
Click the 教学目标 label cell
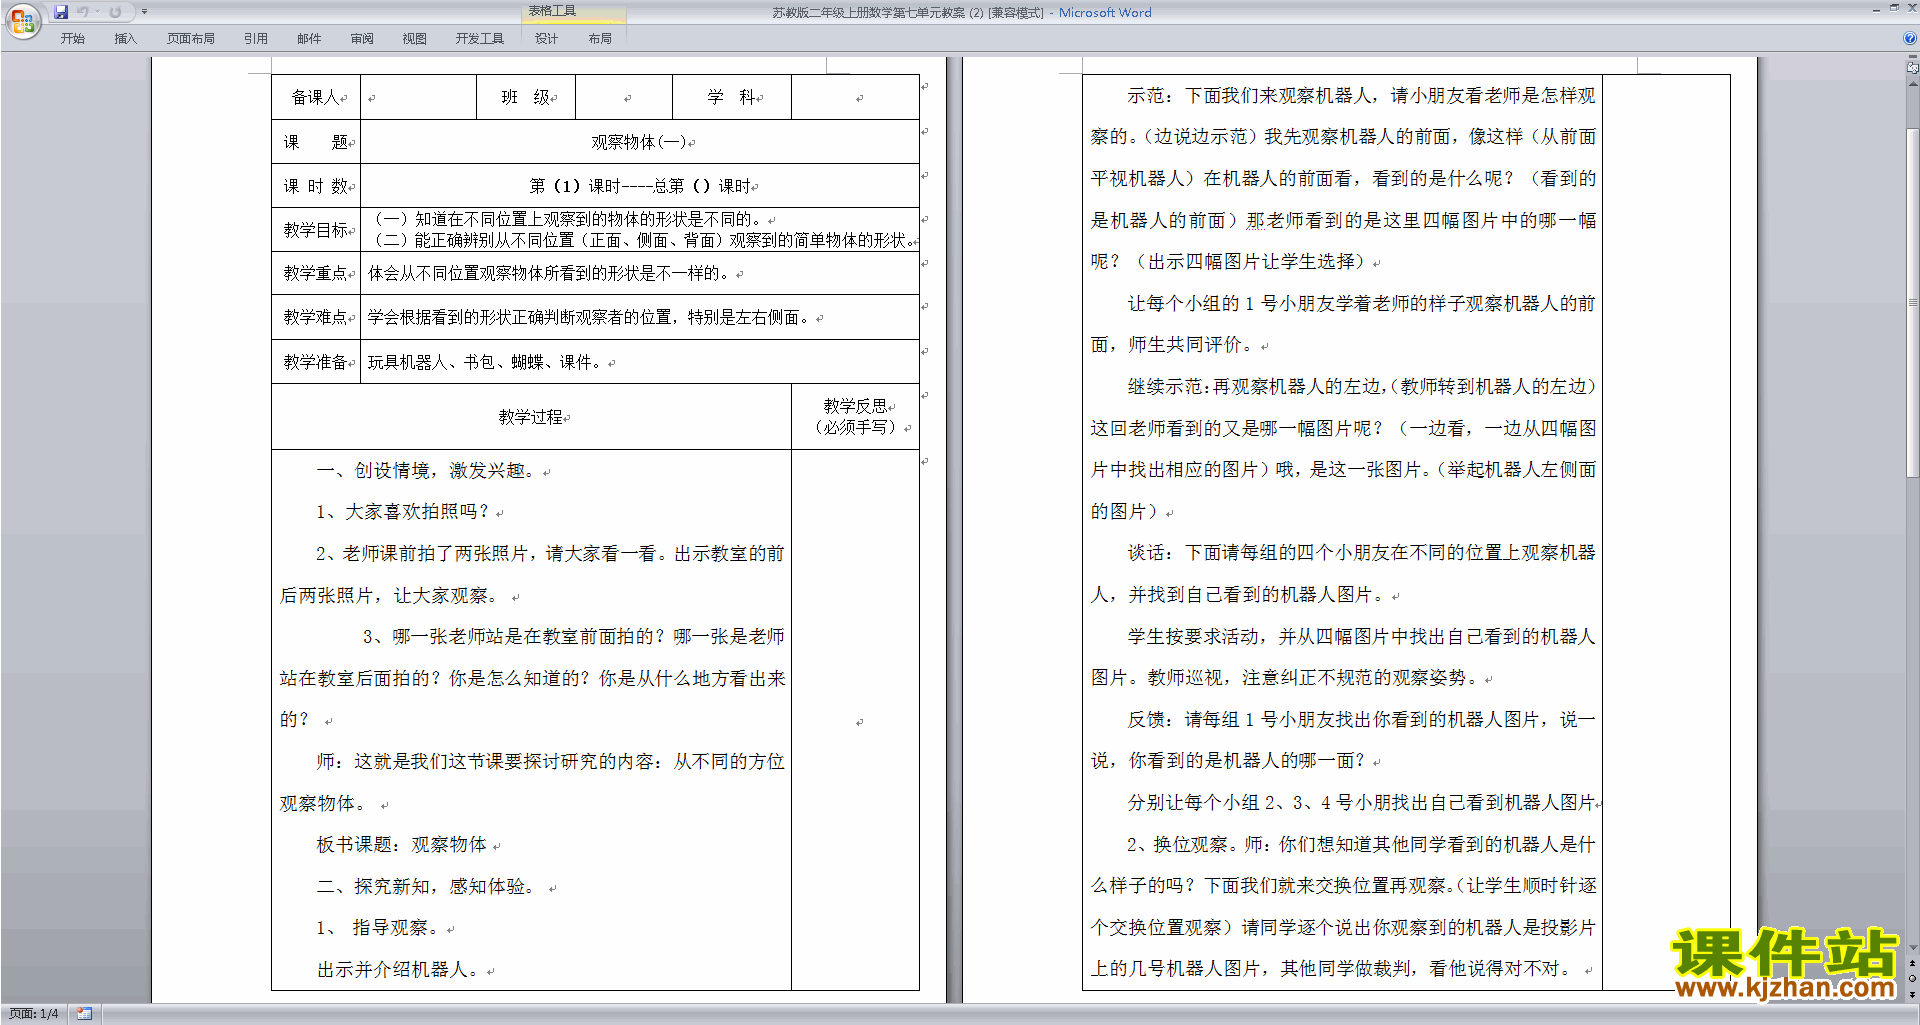[316, 229]
